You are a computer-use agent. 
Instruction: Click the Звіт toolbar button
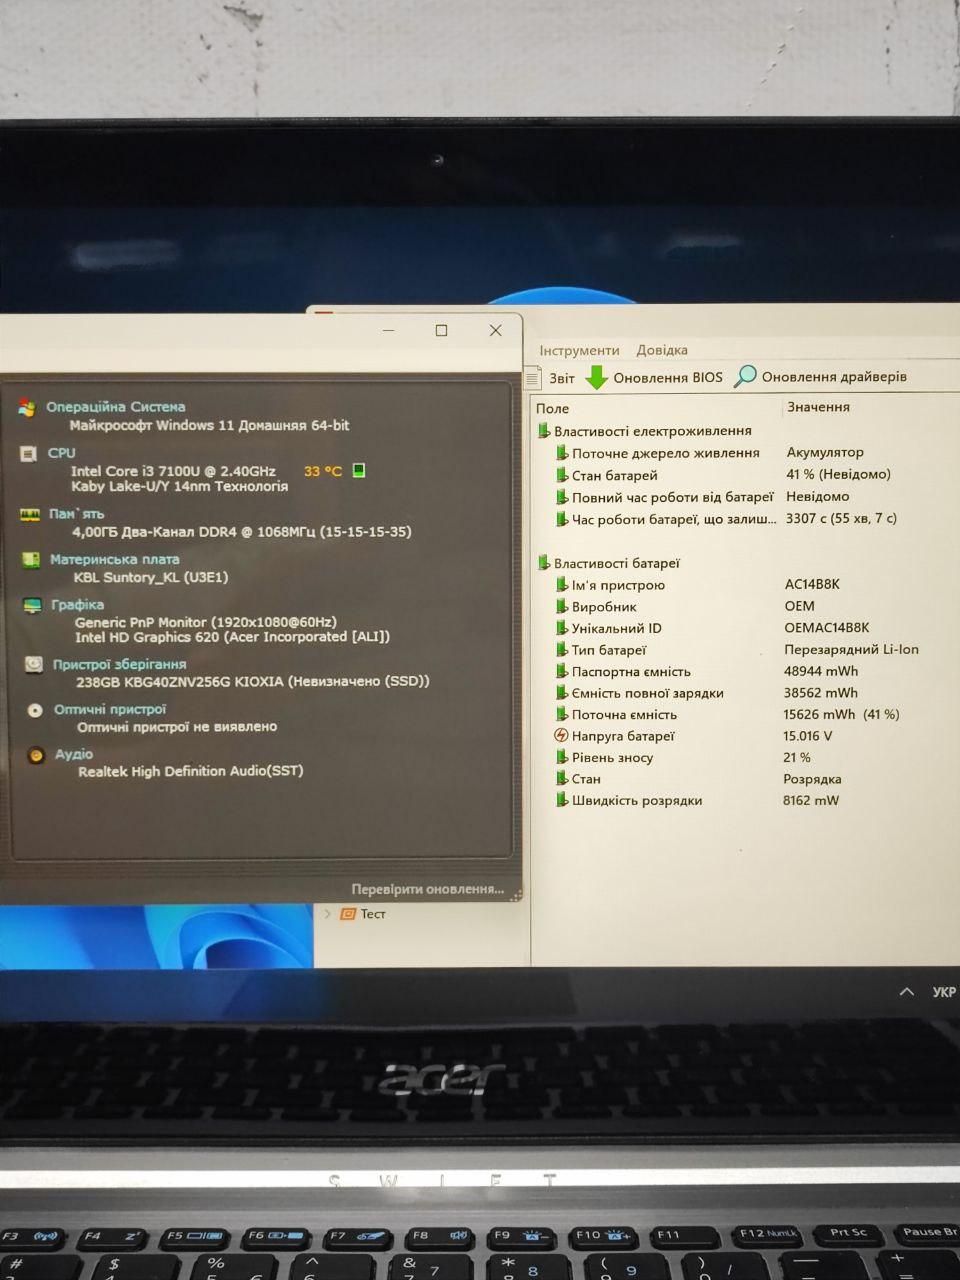coord(550,378)
